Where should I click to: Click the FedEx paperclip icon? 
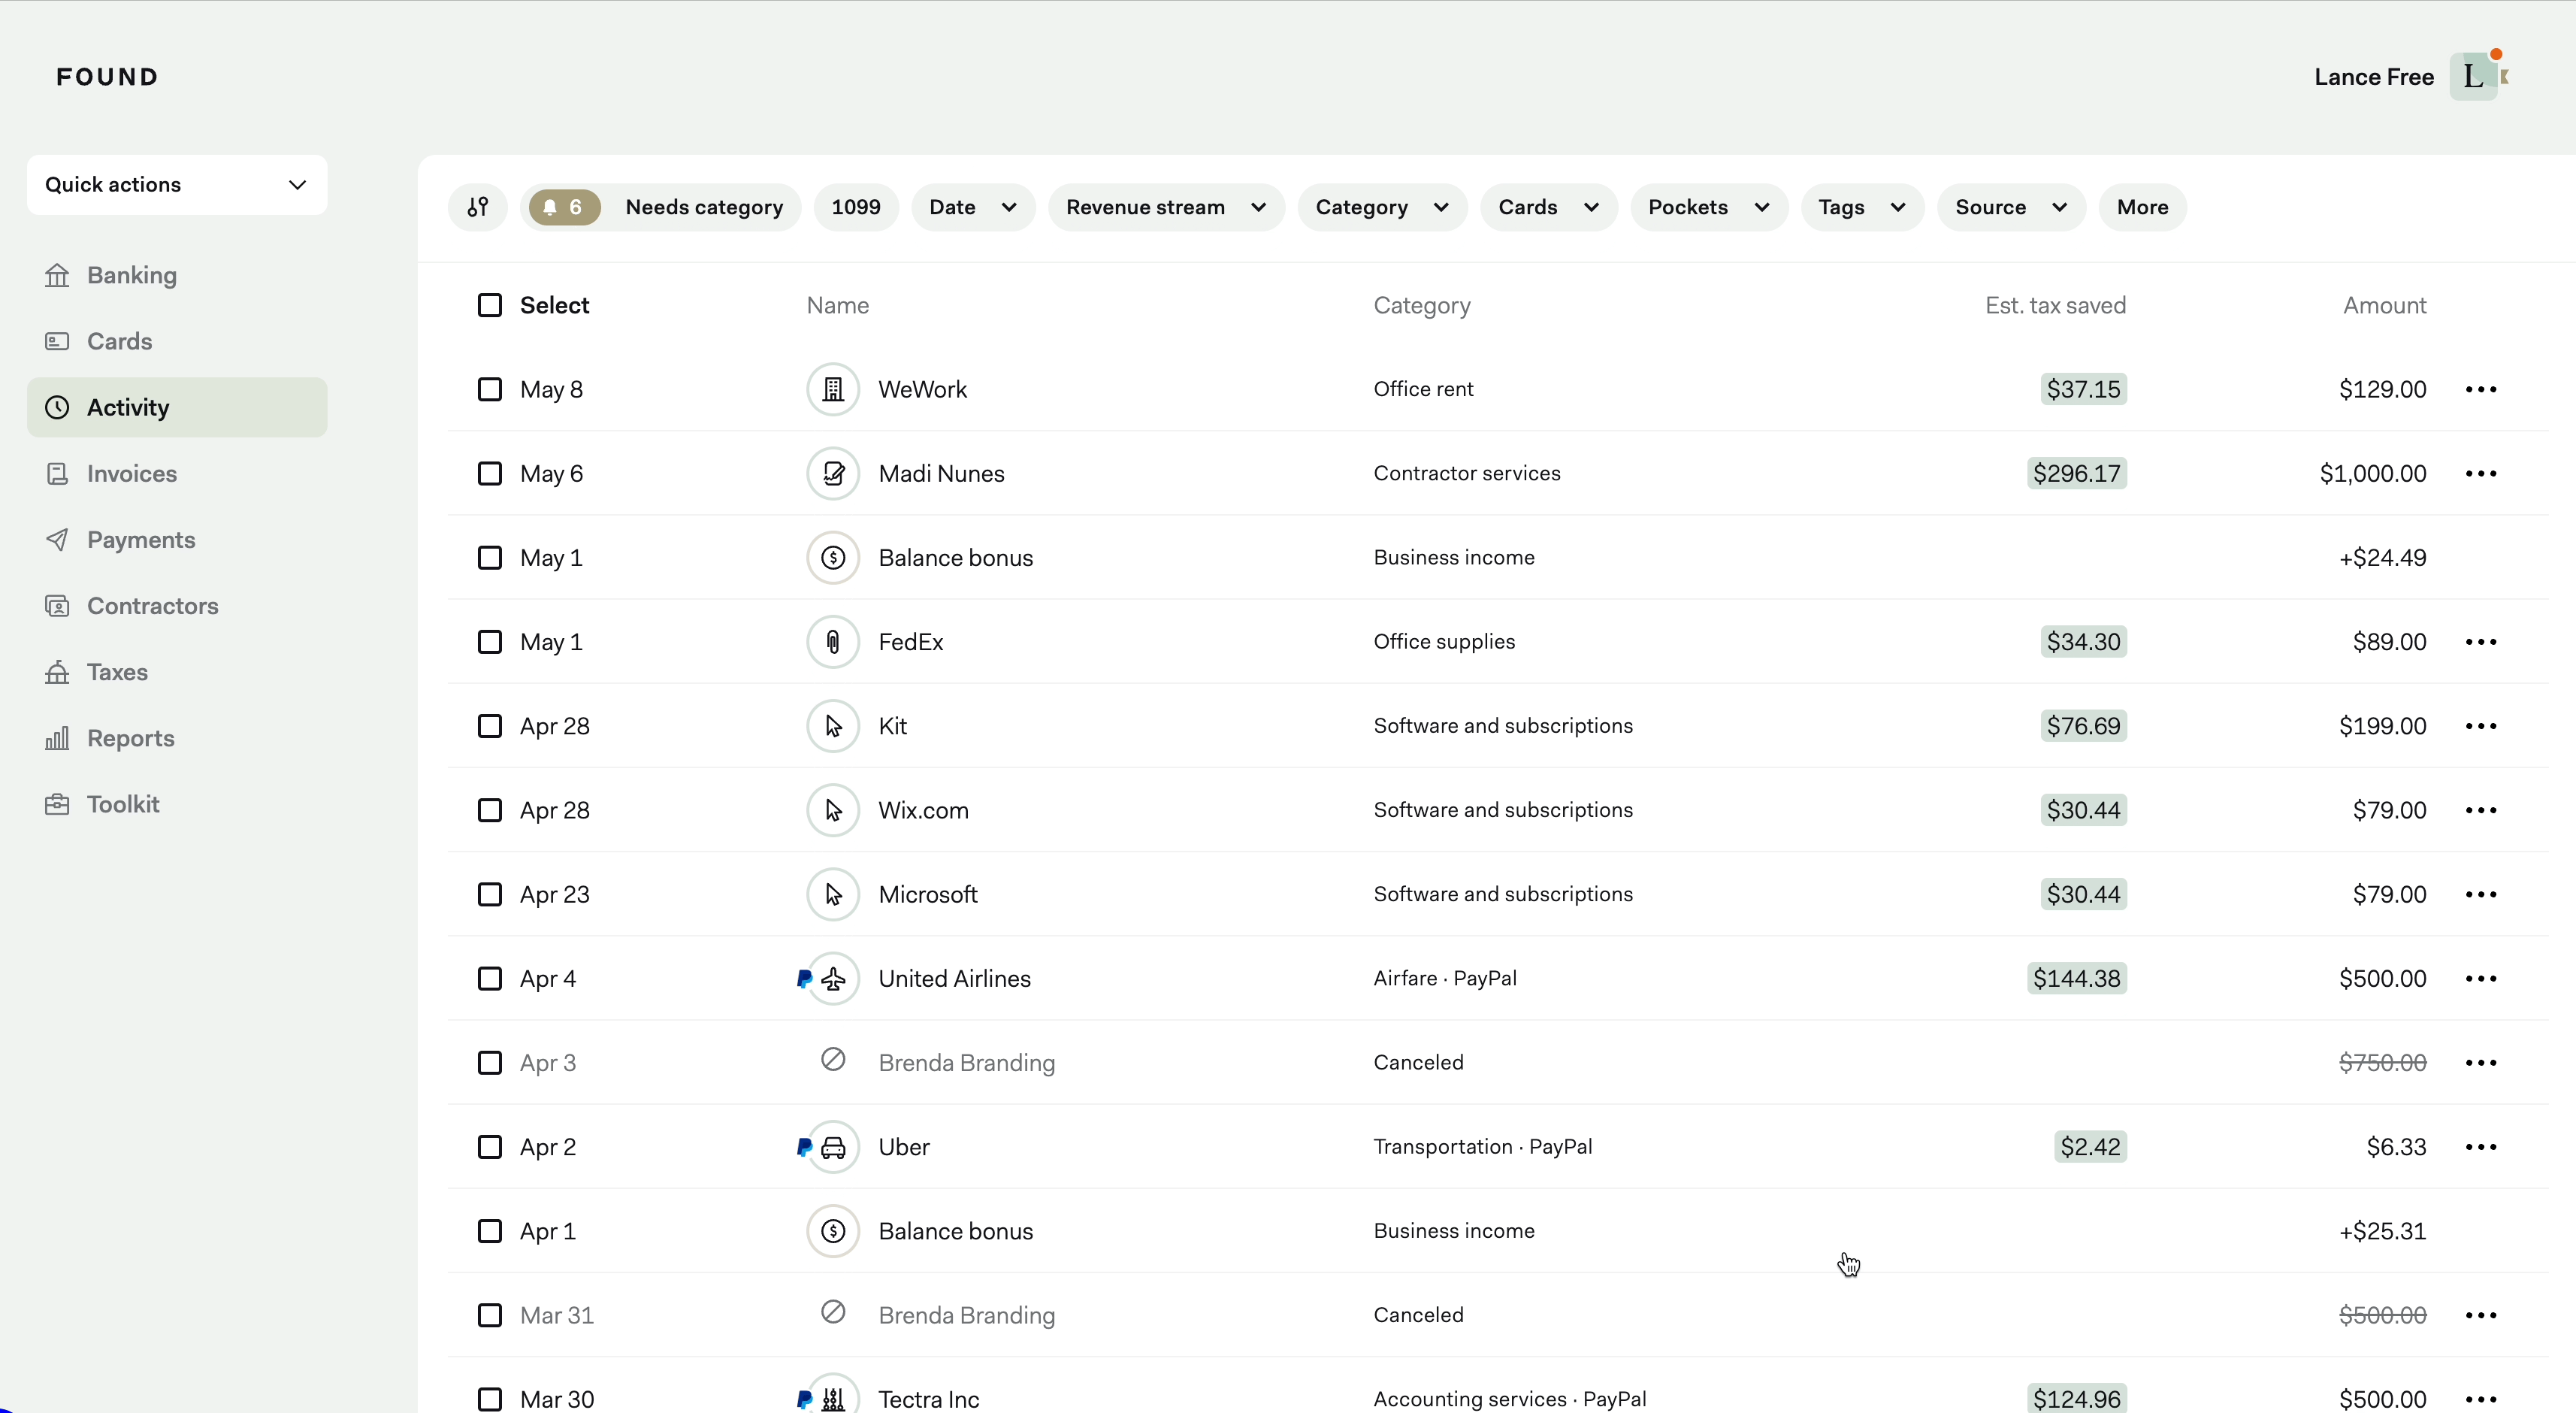click(x=832, y=642)
